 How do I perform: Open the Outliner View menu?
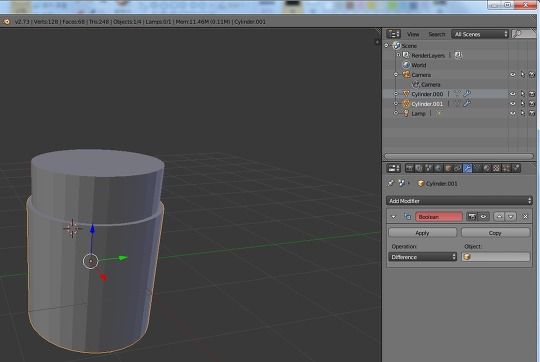(413, 34)
